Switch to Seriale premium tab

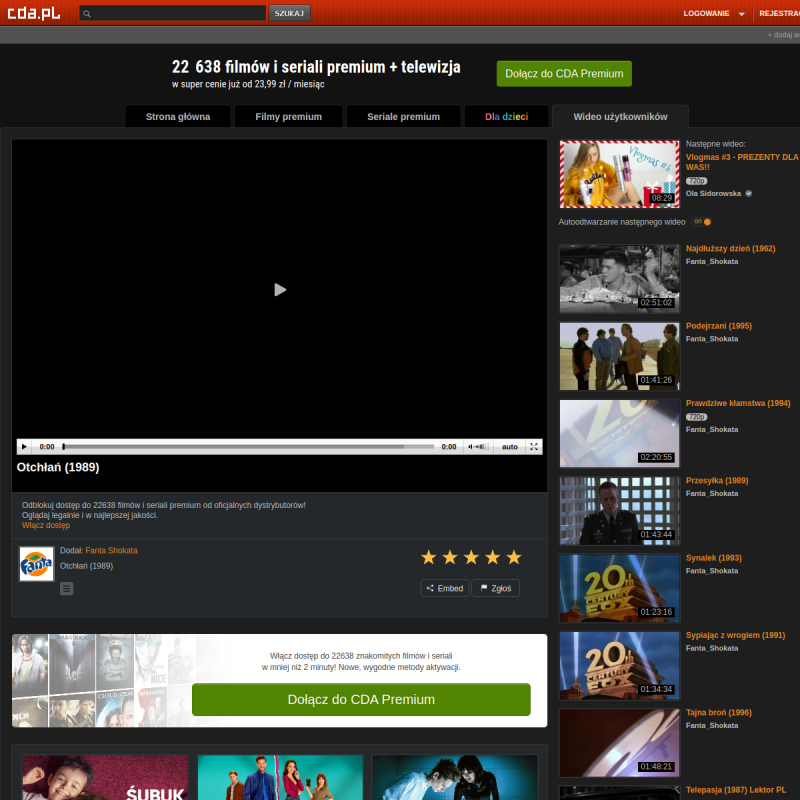tap(404, 116)
